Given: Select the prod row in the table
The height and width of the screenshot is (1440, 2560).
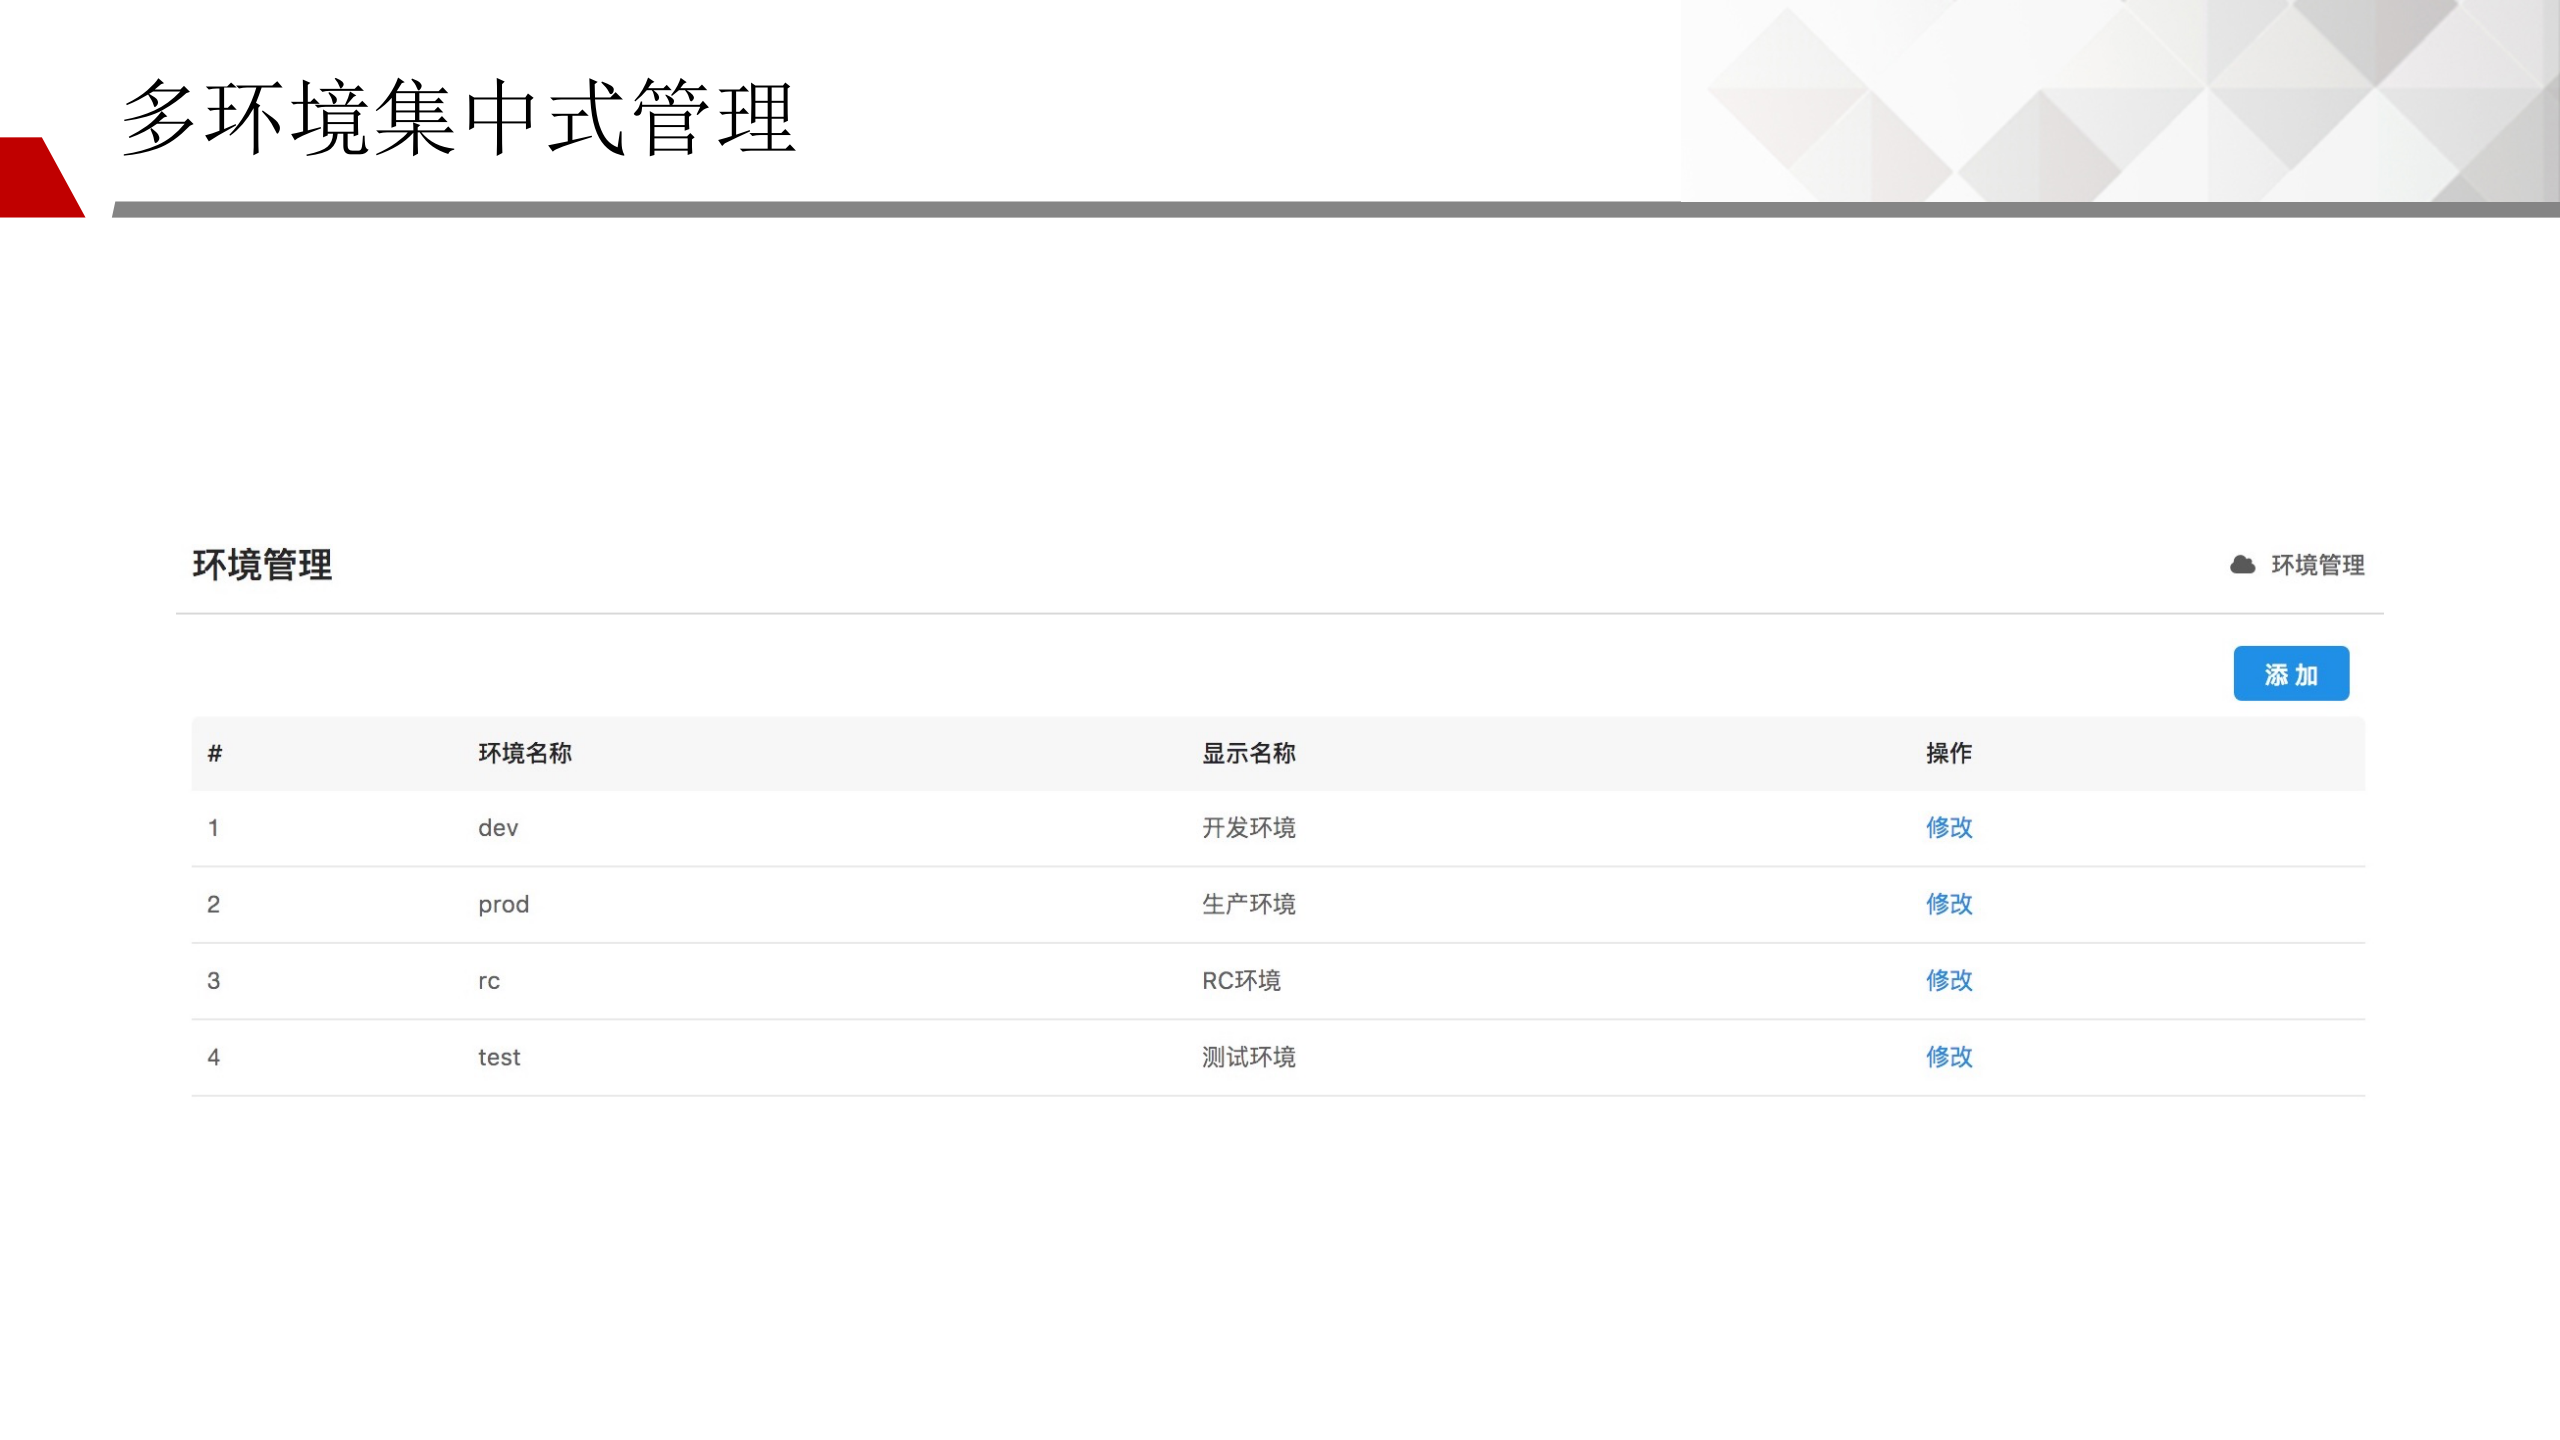Looking at the screenshot, I should pyautogui.click(x=503, y=904).
